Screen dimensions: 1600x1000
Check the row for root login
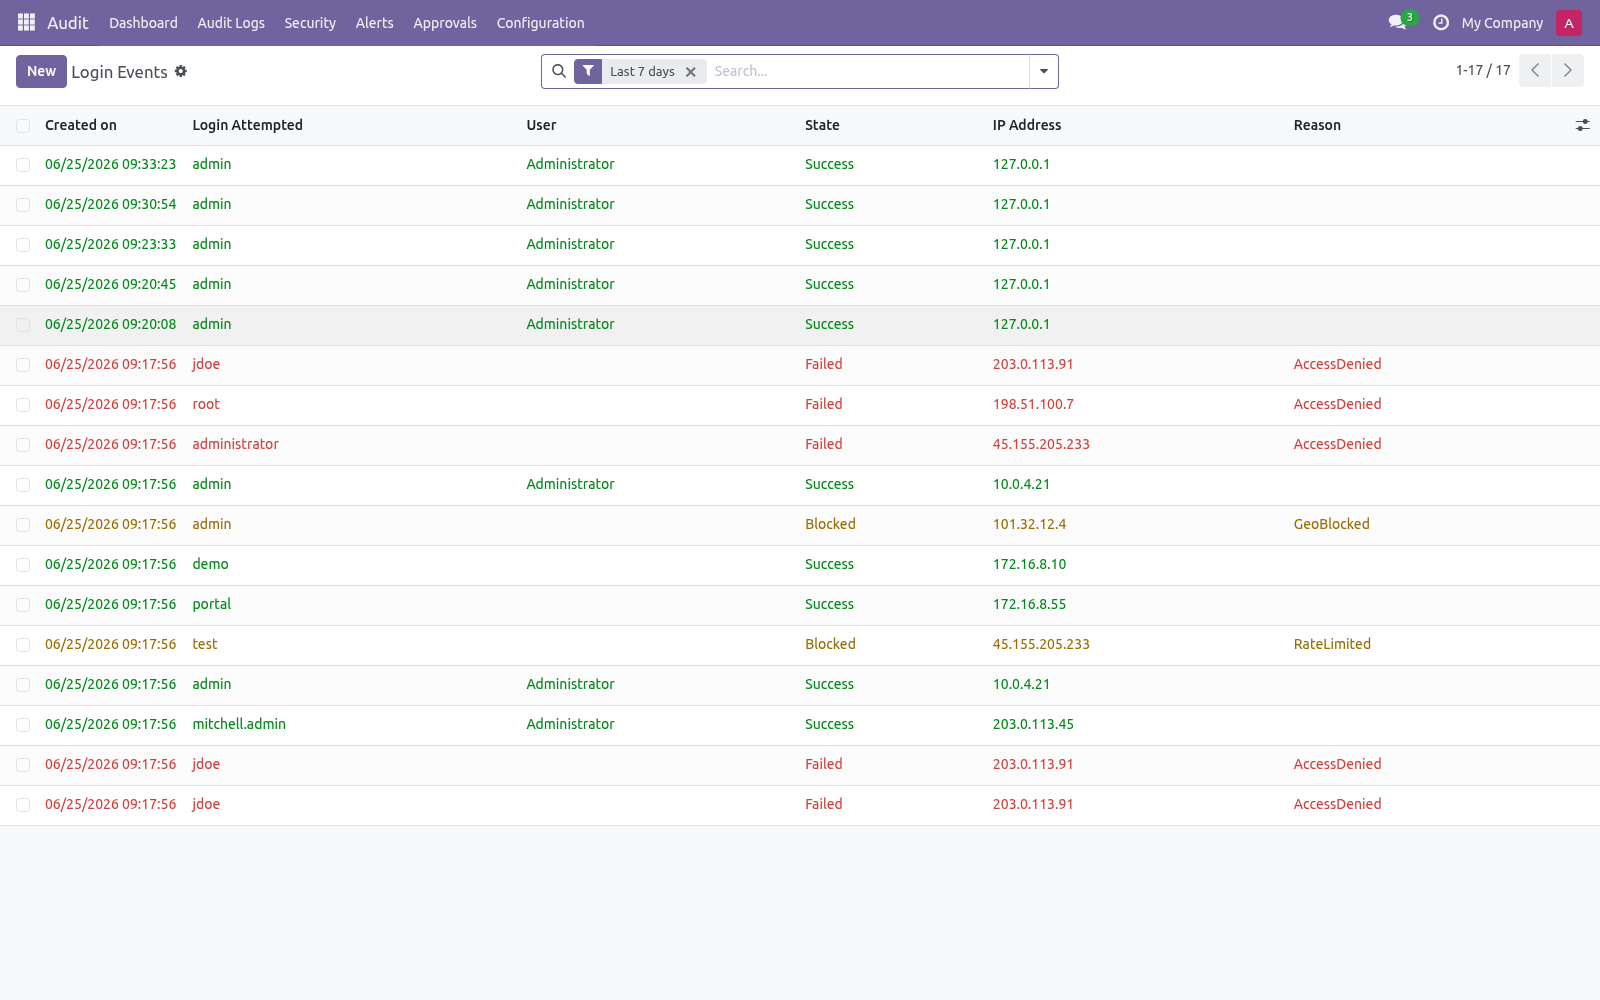click(23, 405)
